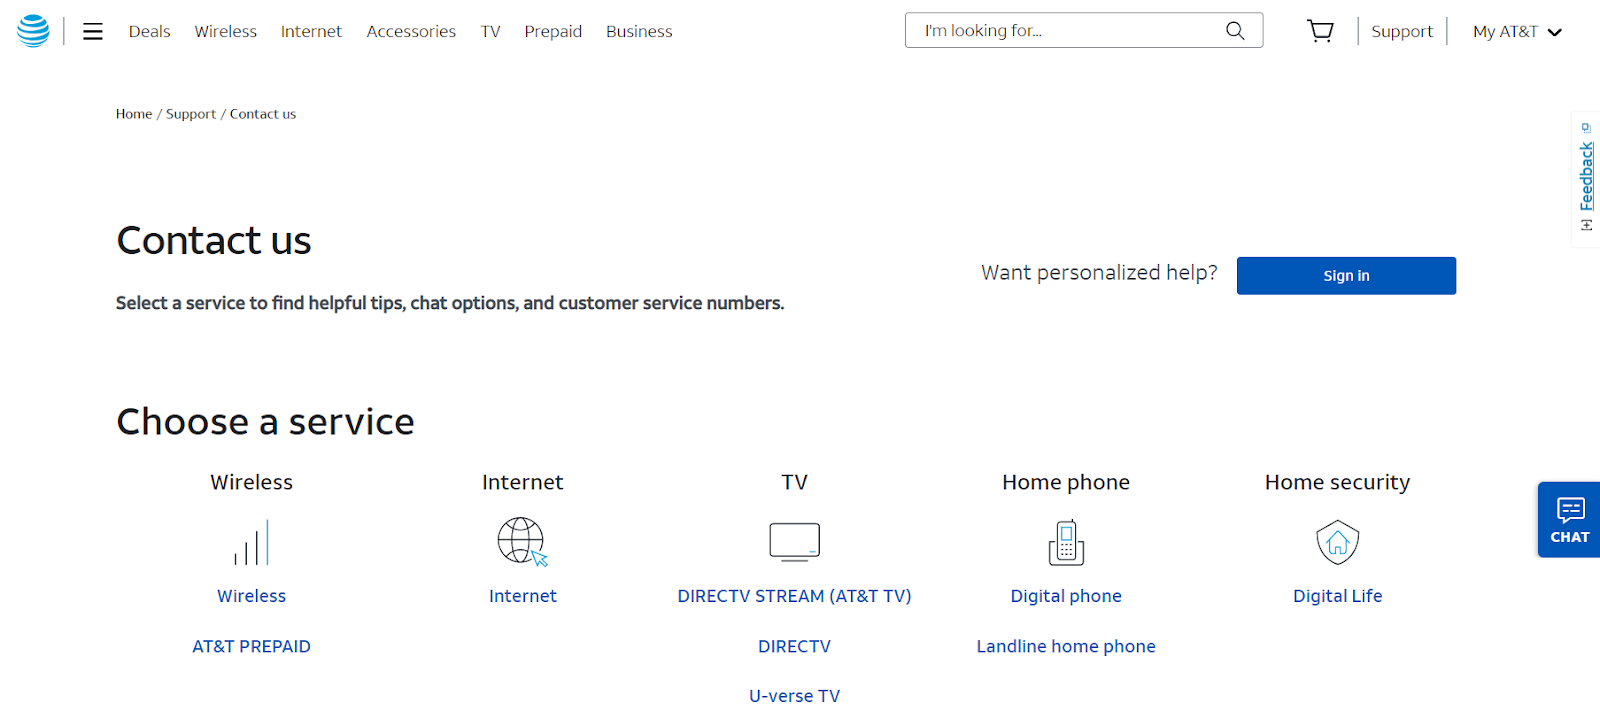
Task: Go to Support in the breadcrumb
Action: coord(191,114)
